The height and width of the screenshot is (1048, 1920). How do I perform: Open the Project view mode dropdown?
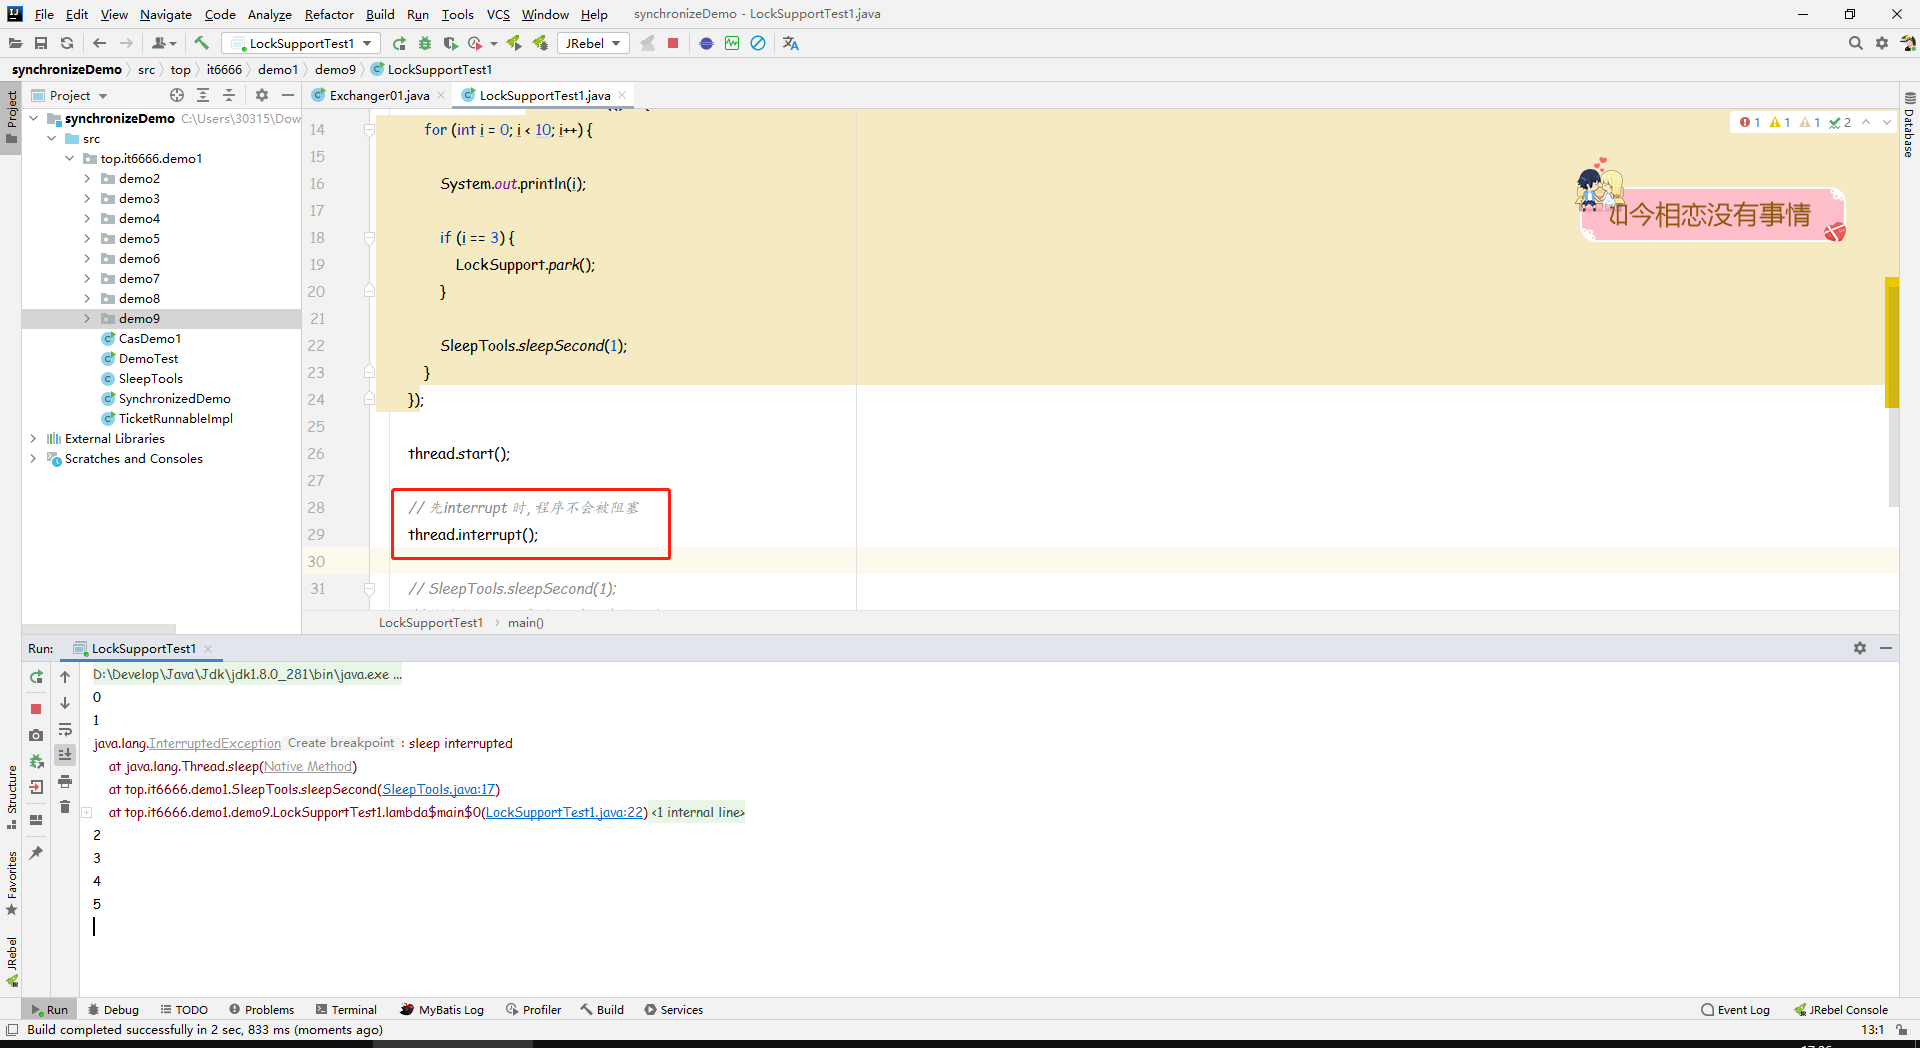point(70,95)
